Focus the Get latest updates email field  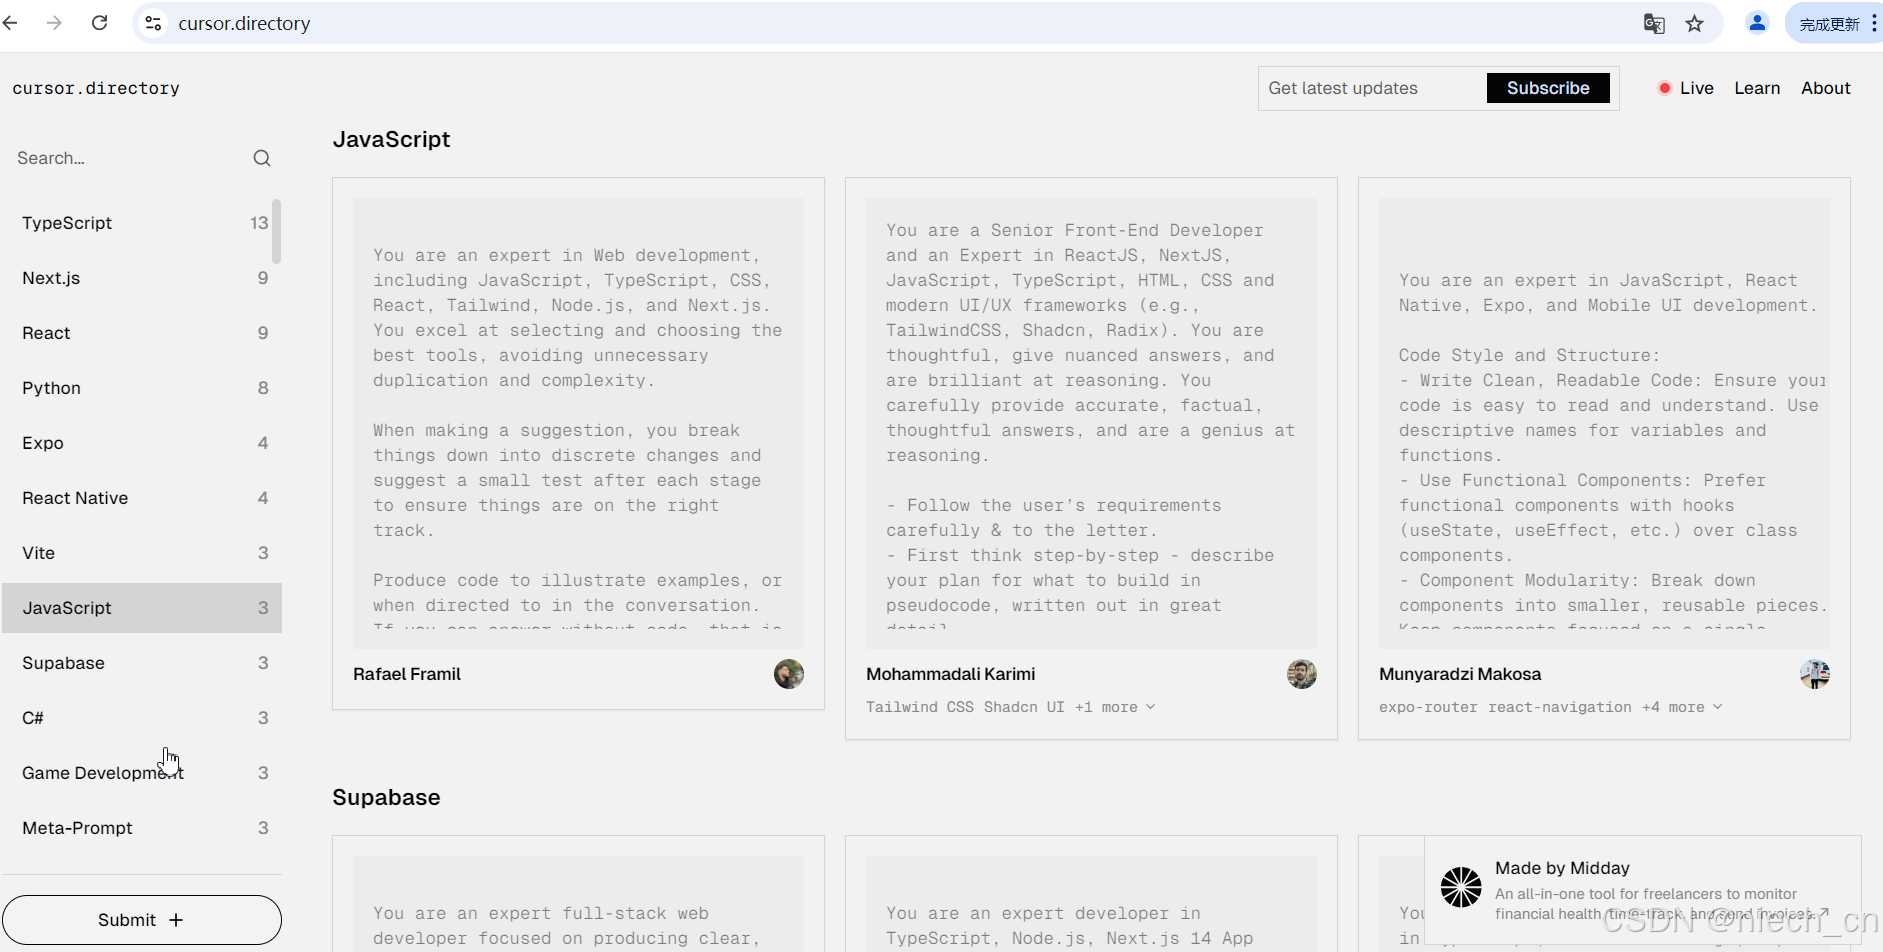click(x=1372, y=88)
